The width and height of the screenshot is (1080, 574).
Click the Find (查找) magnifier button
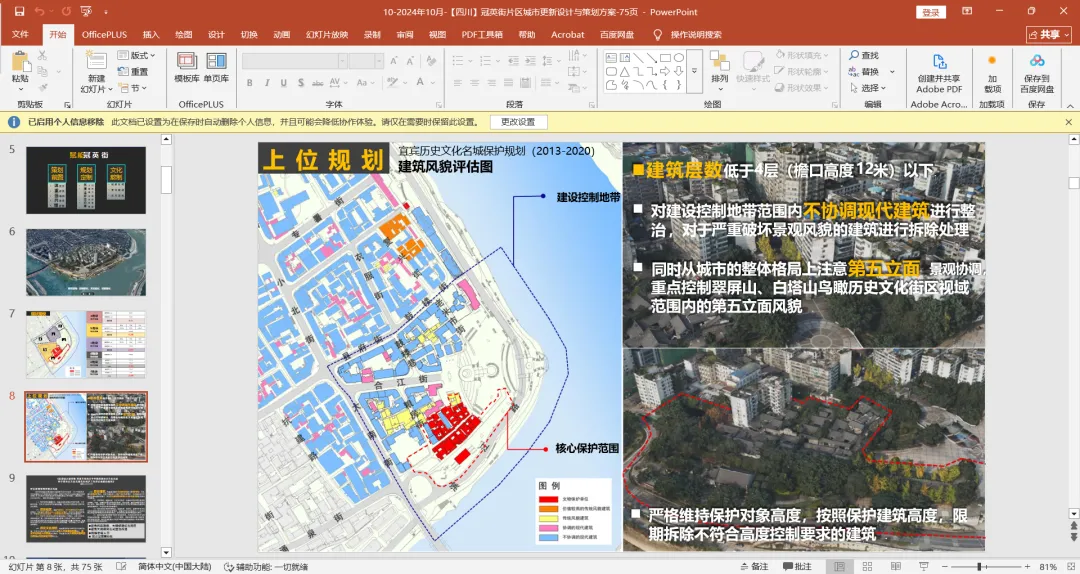coord(864,55)
